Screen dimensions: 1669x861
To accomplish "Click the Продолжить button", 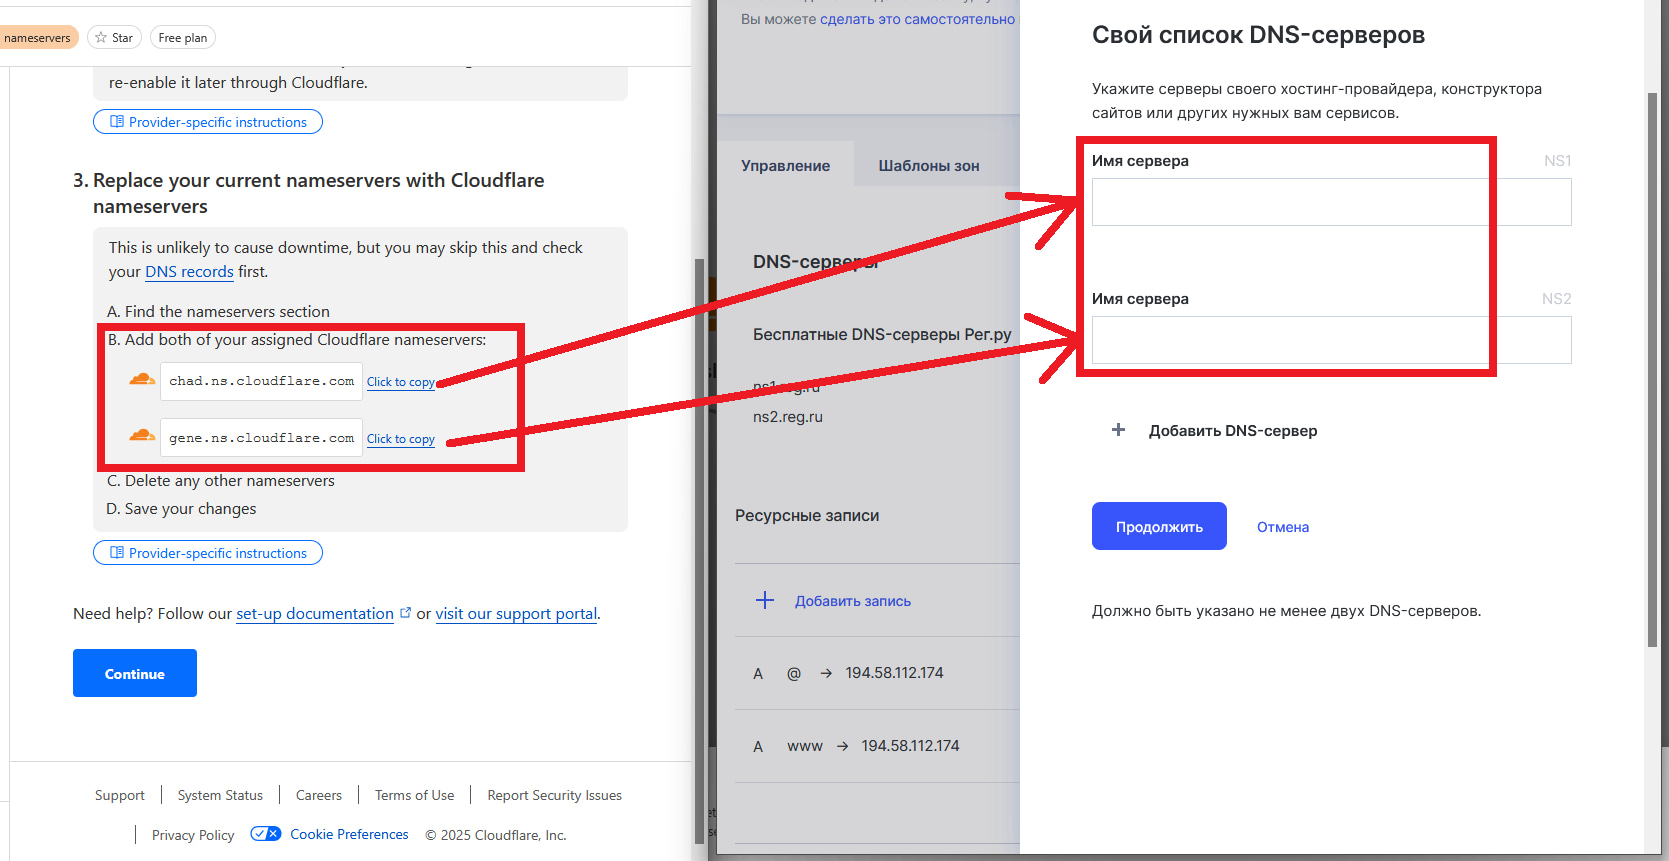I will [x=1159, y=526].
